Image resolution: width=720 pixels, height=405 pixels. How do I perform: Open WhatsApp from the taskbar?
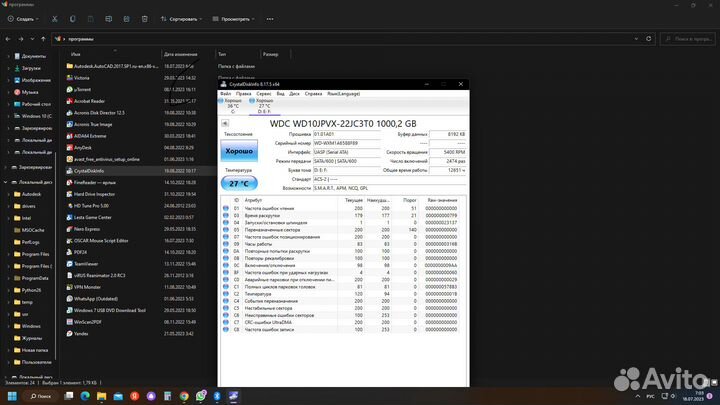201,396
